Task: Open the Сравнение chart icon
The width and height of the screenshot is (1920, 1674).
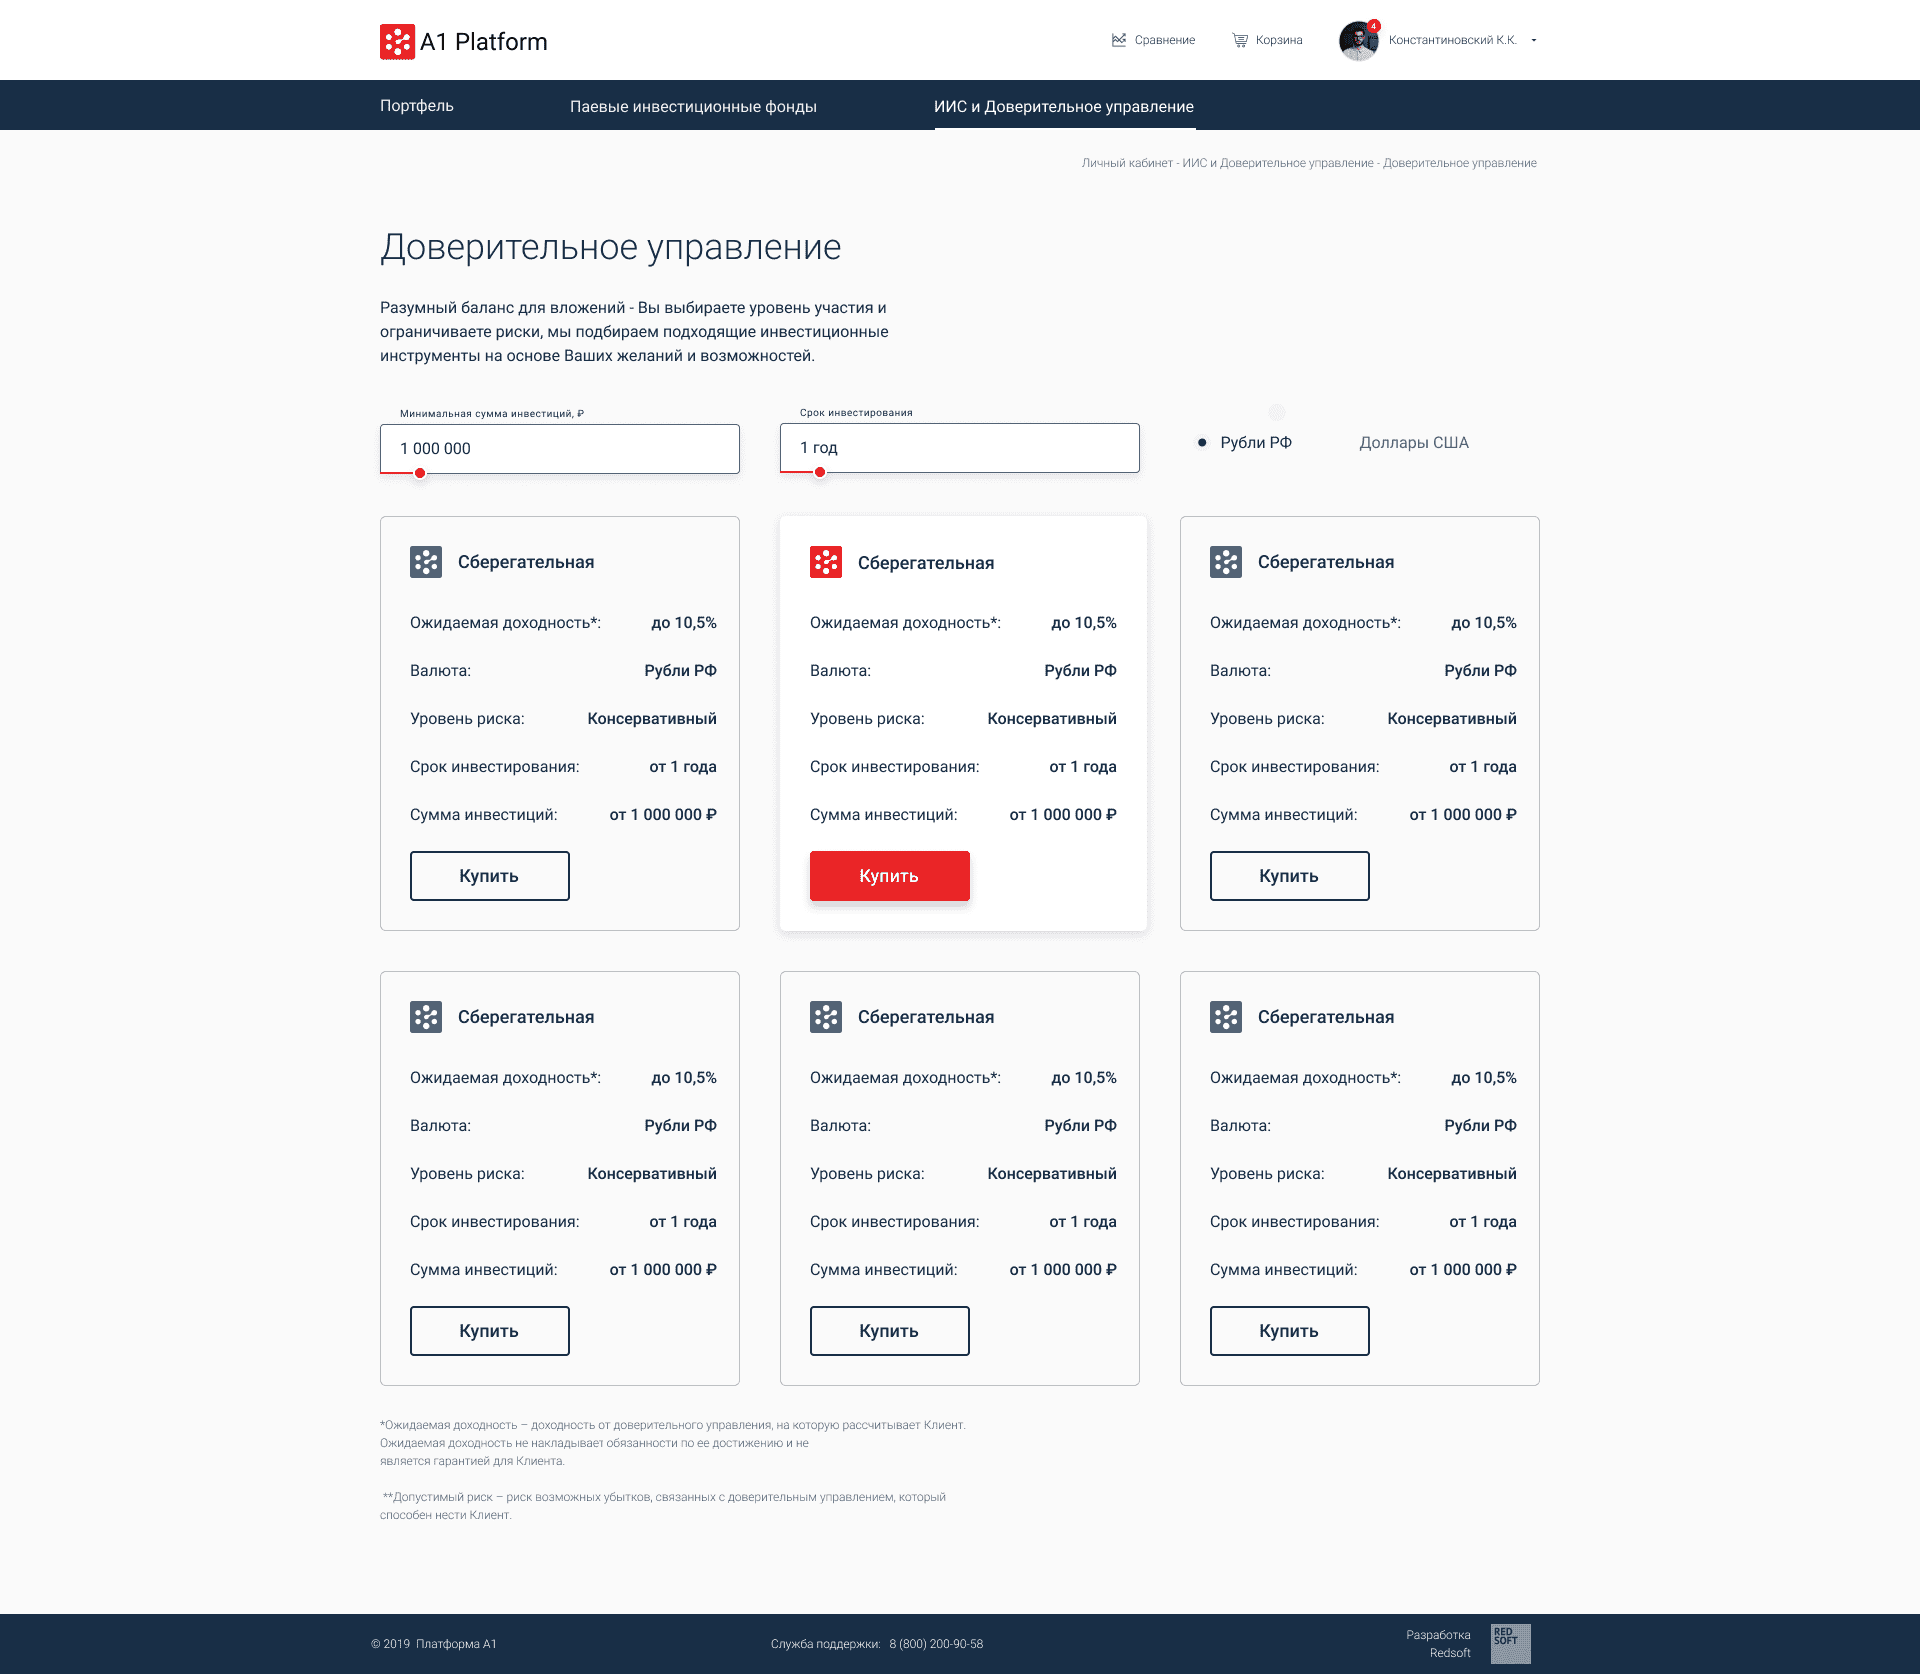Action: point(1119,40)
